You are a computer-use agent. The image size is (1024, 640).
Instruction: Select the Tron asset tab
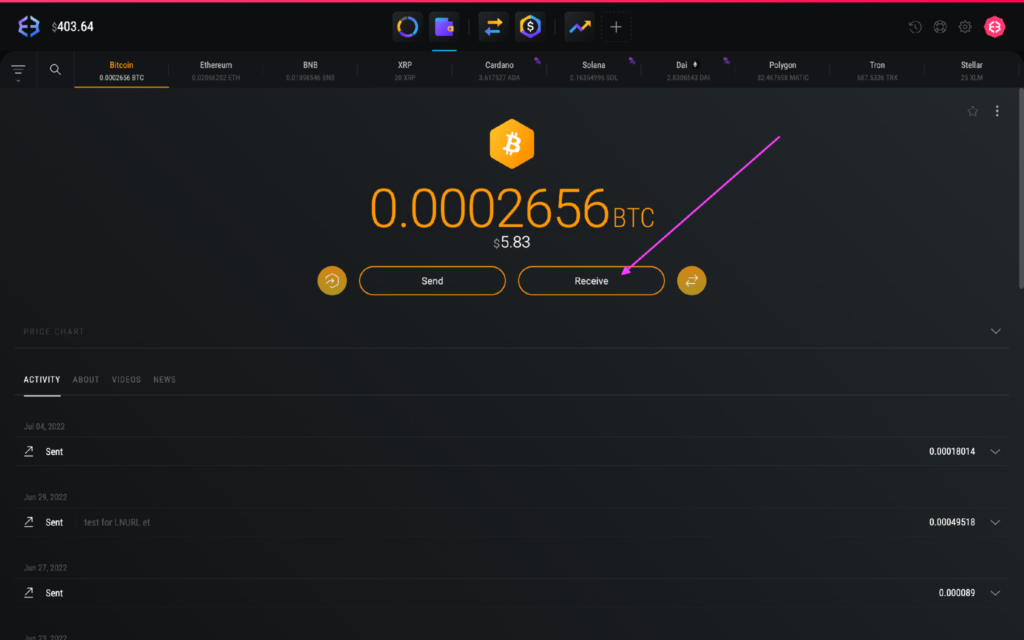tap(877, 71)
